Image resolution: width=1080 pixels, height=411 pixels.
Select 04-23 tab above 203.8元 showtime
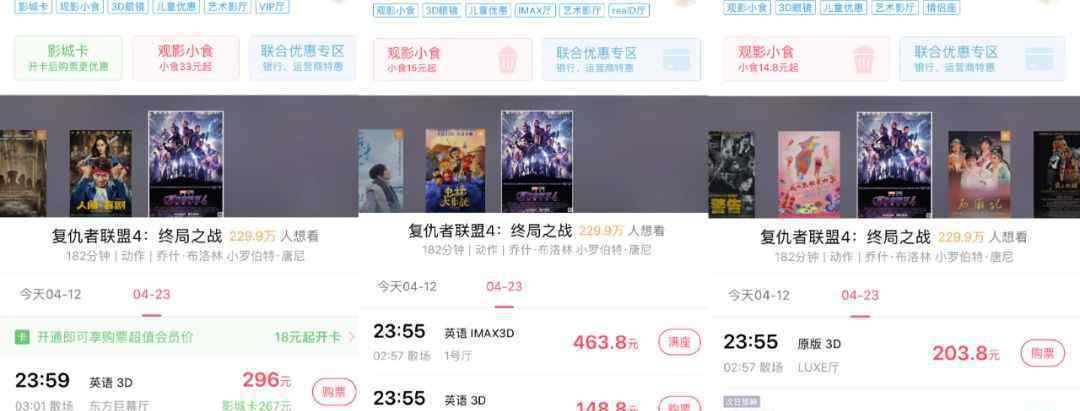(x=860, y=295)
